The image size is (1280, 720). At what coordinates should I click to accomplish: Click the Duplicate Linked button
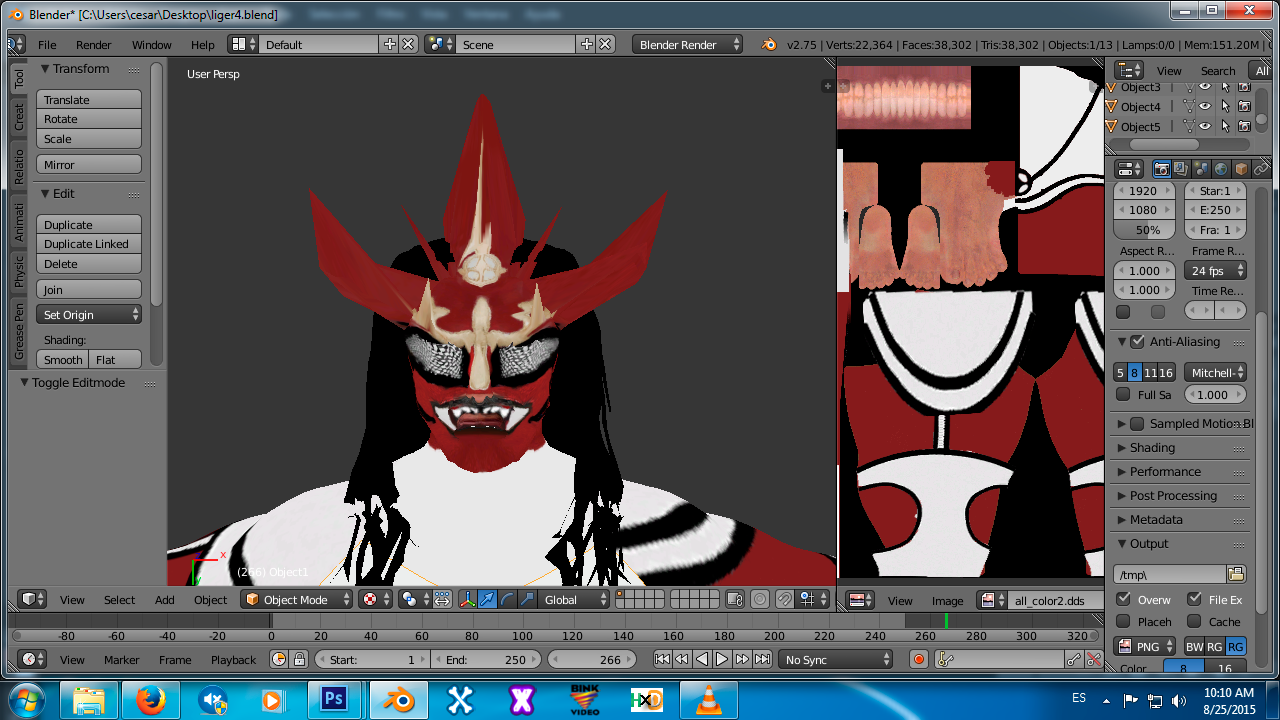point(89,244)
